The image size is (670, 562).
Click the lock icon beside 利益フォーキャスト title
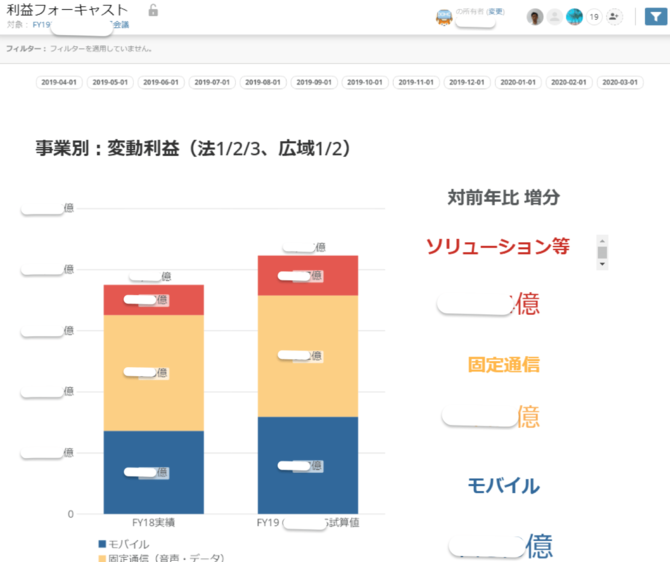pos(153,10)
